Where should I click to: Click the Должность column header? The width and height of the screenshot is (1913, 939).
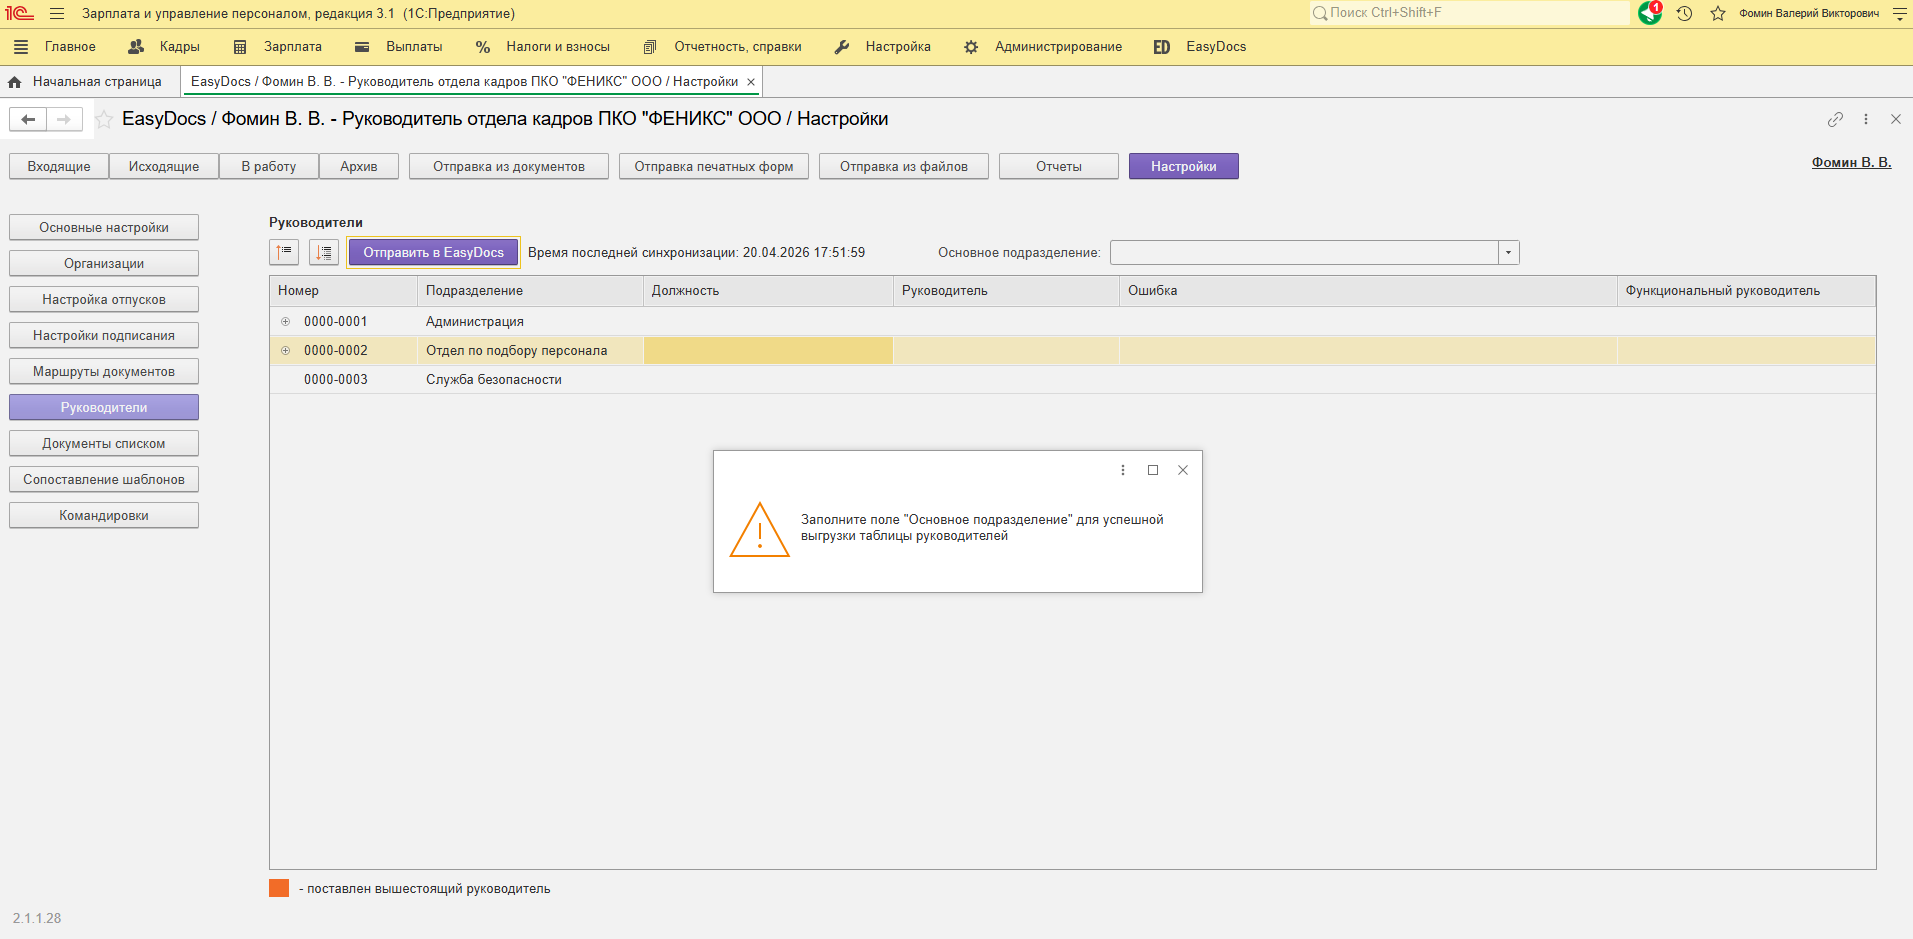tap(768, 291)
